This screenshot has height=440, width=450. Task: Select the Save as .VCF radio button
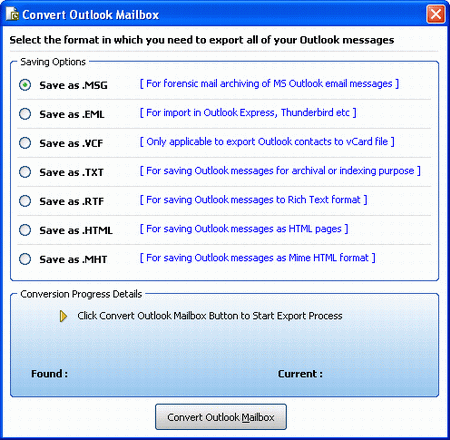[x=25, y=143]
